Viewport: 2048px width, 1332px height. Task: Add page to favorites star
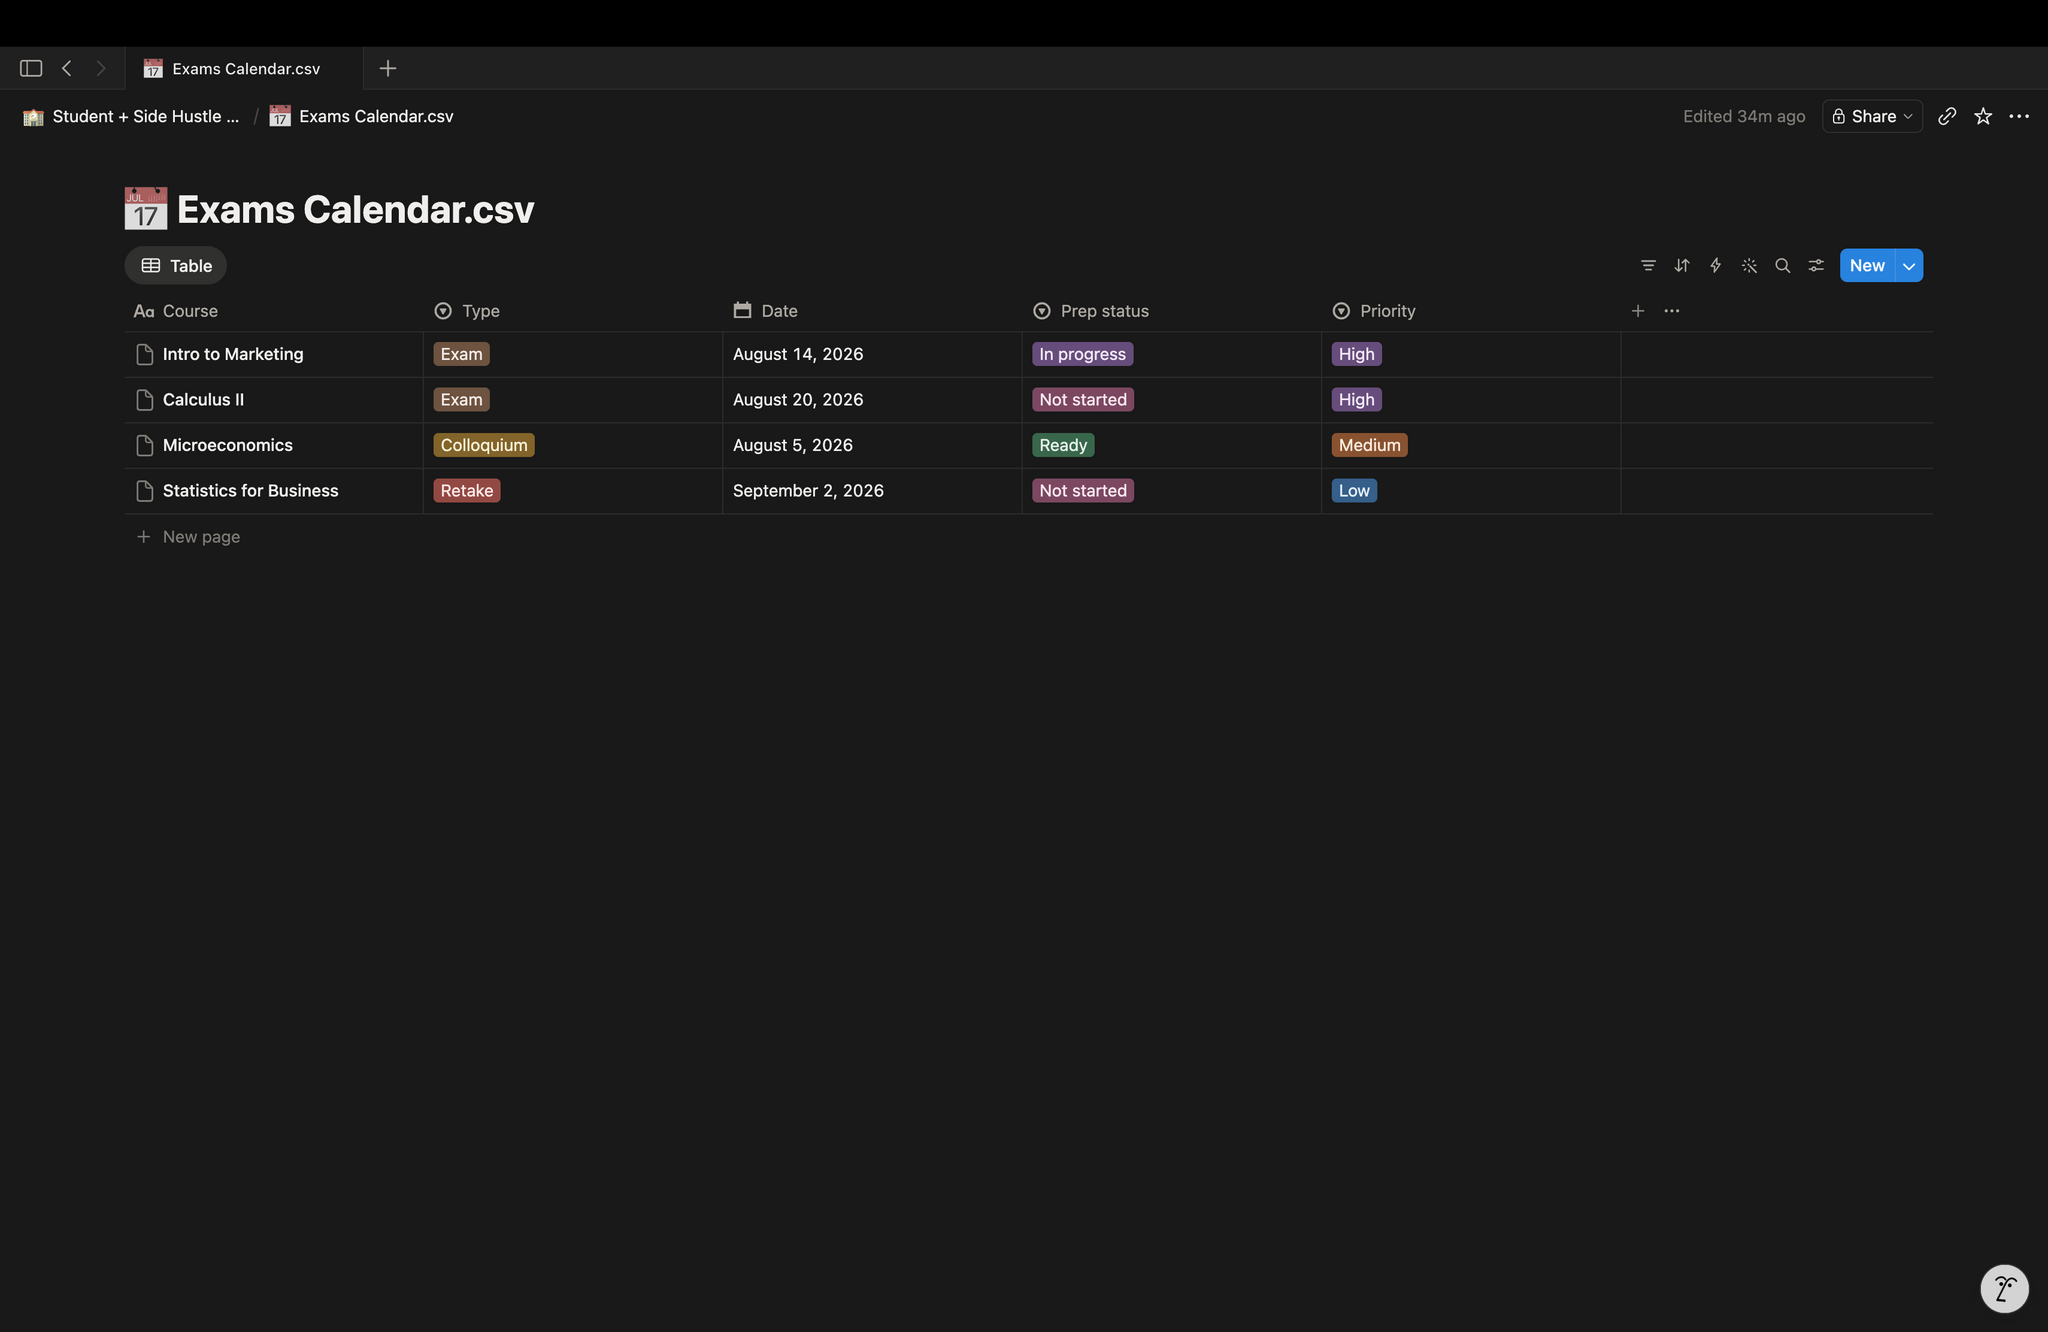[1982, 117]
